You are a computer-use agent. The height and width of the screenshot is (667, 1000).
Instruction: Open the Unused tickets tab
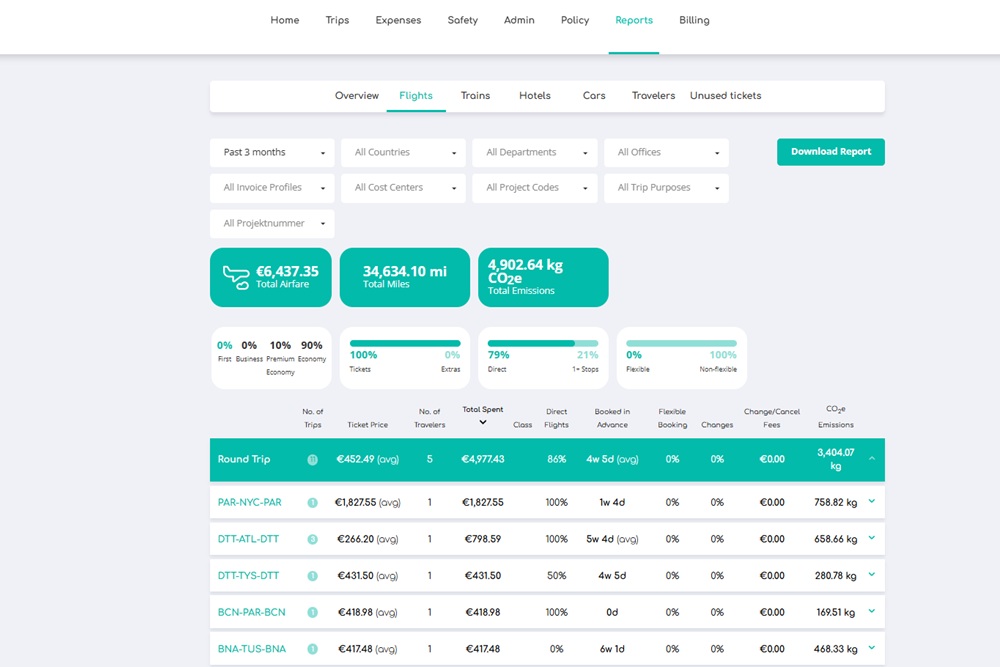725,96
